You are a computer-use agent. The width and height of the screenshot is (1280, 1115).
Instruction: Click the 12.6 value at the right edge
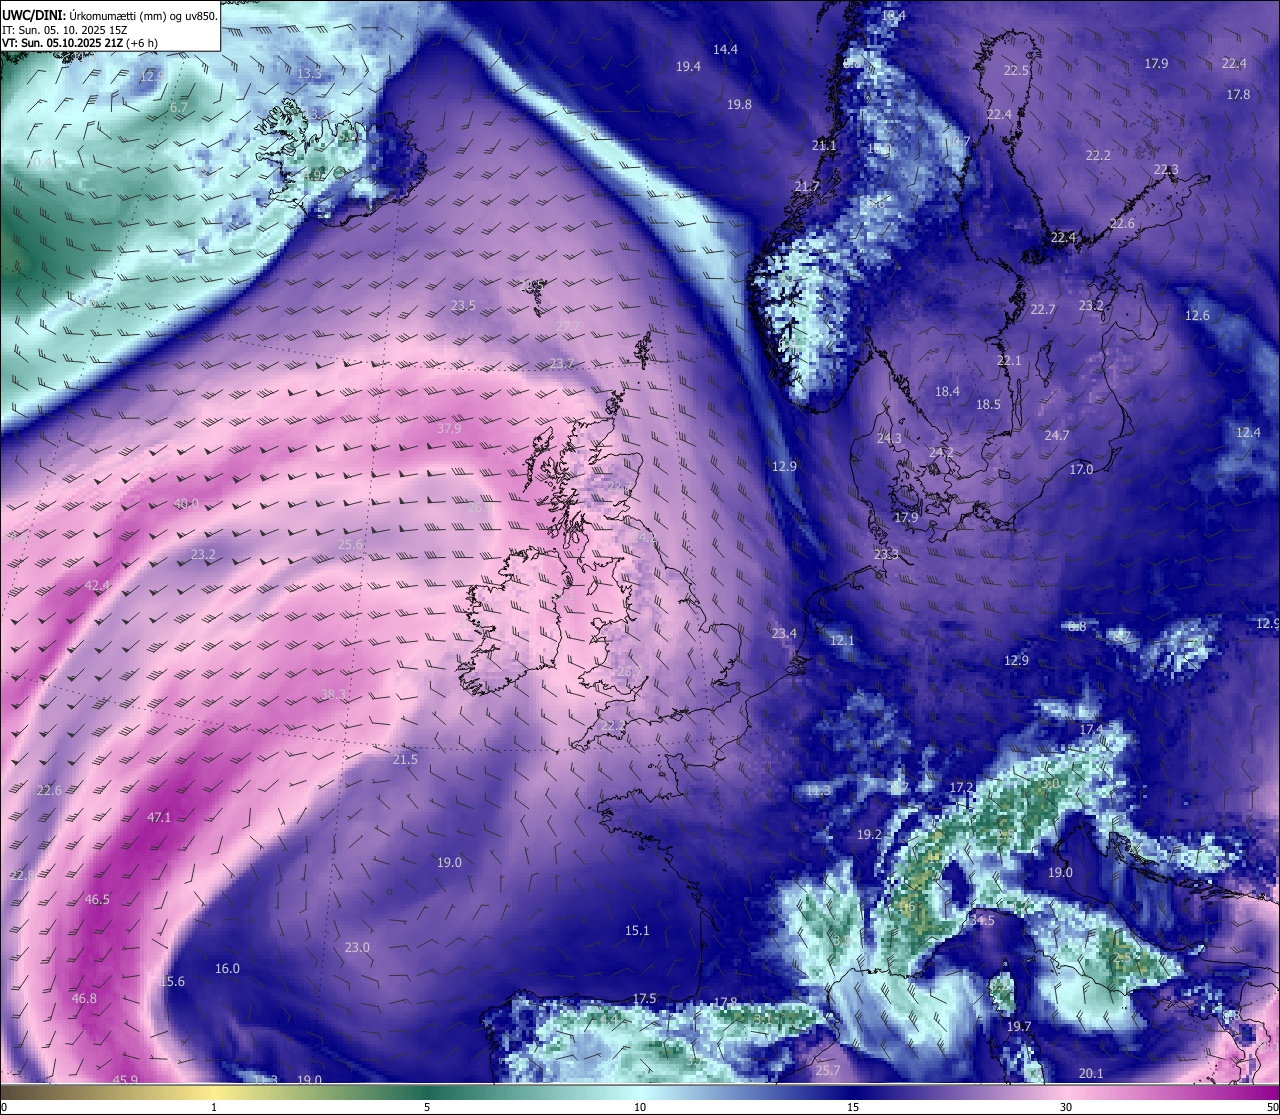pos(1197,315)
